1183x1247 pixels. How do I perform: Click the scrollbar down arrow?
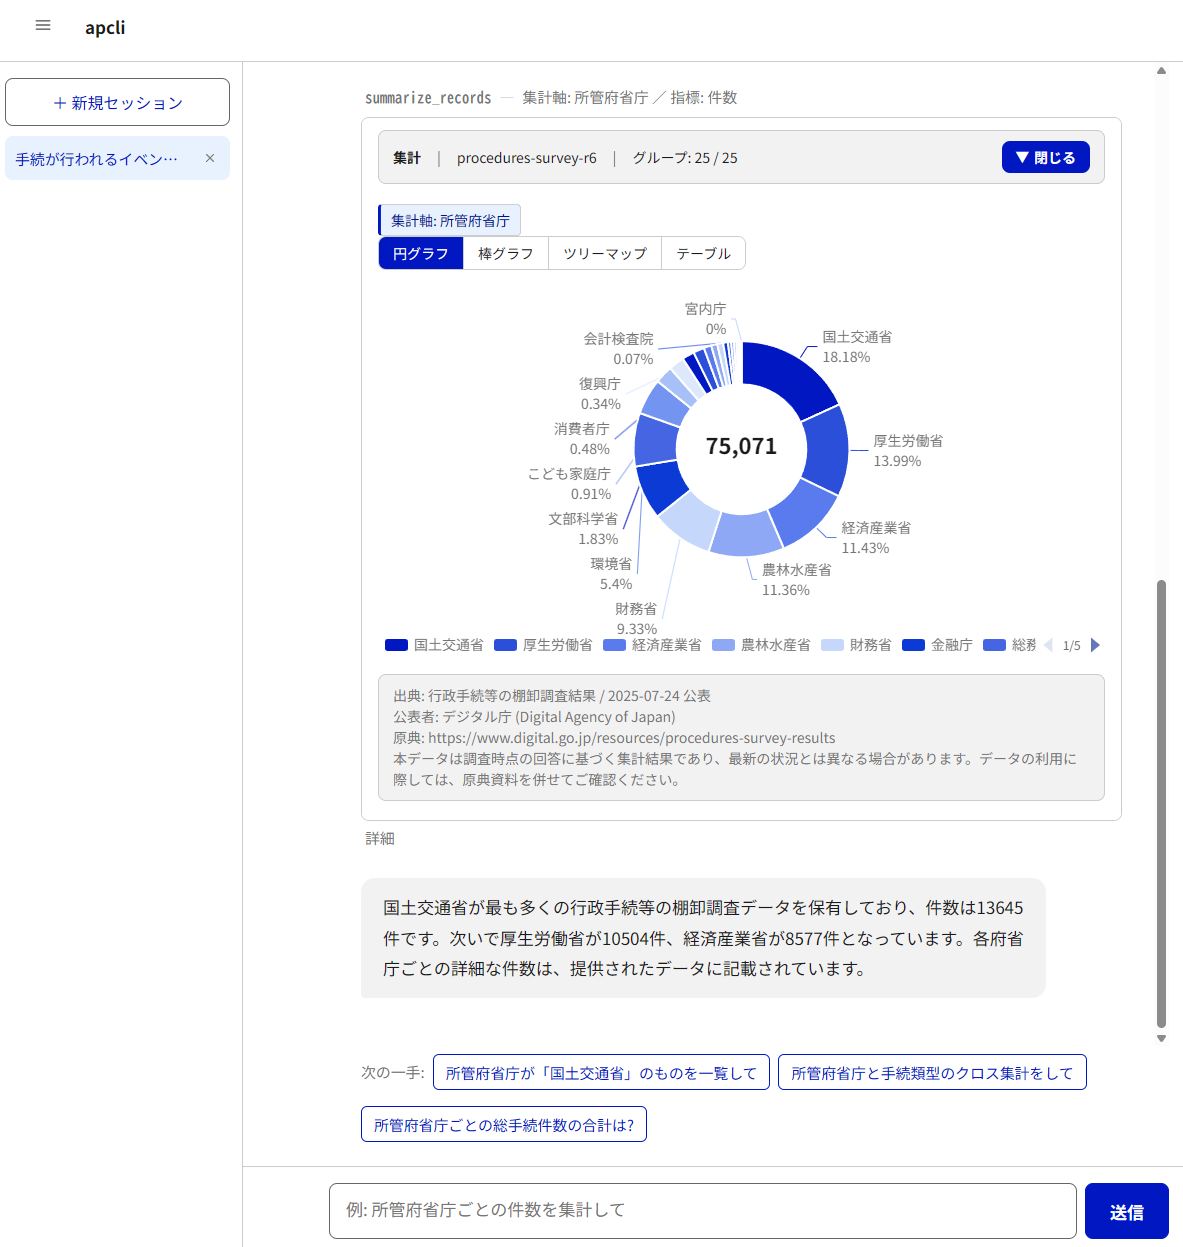coord(1161,1038)
